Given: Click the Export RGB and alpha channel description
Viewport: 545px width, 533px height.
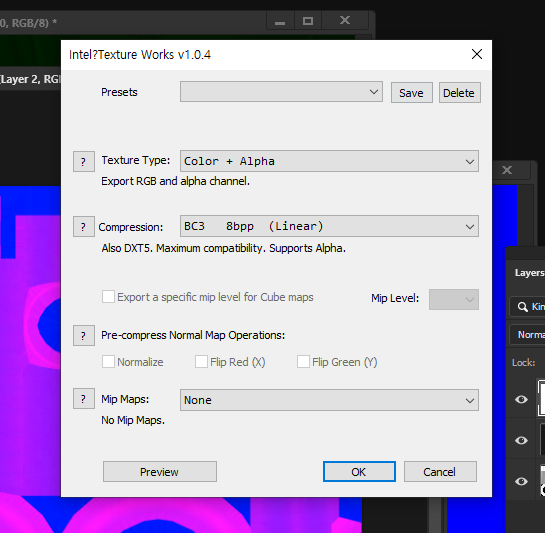Looking at the screenshot, I should [x=176, y=181].
